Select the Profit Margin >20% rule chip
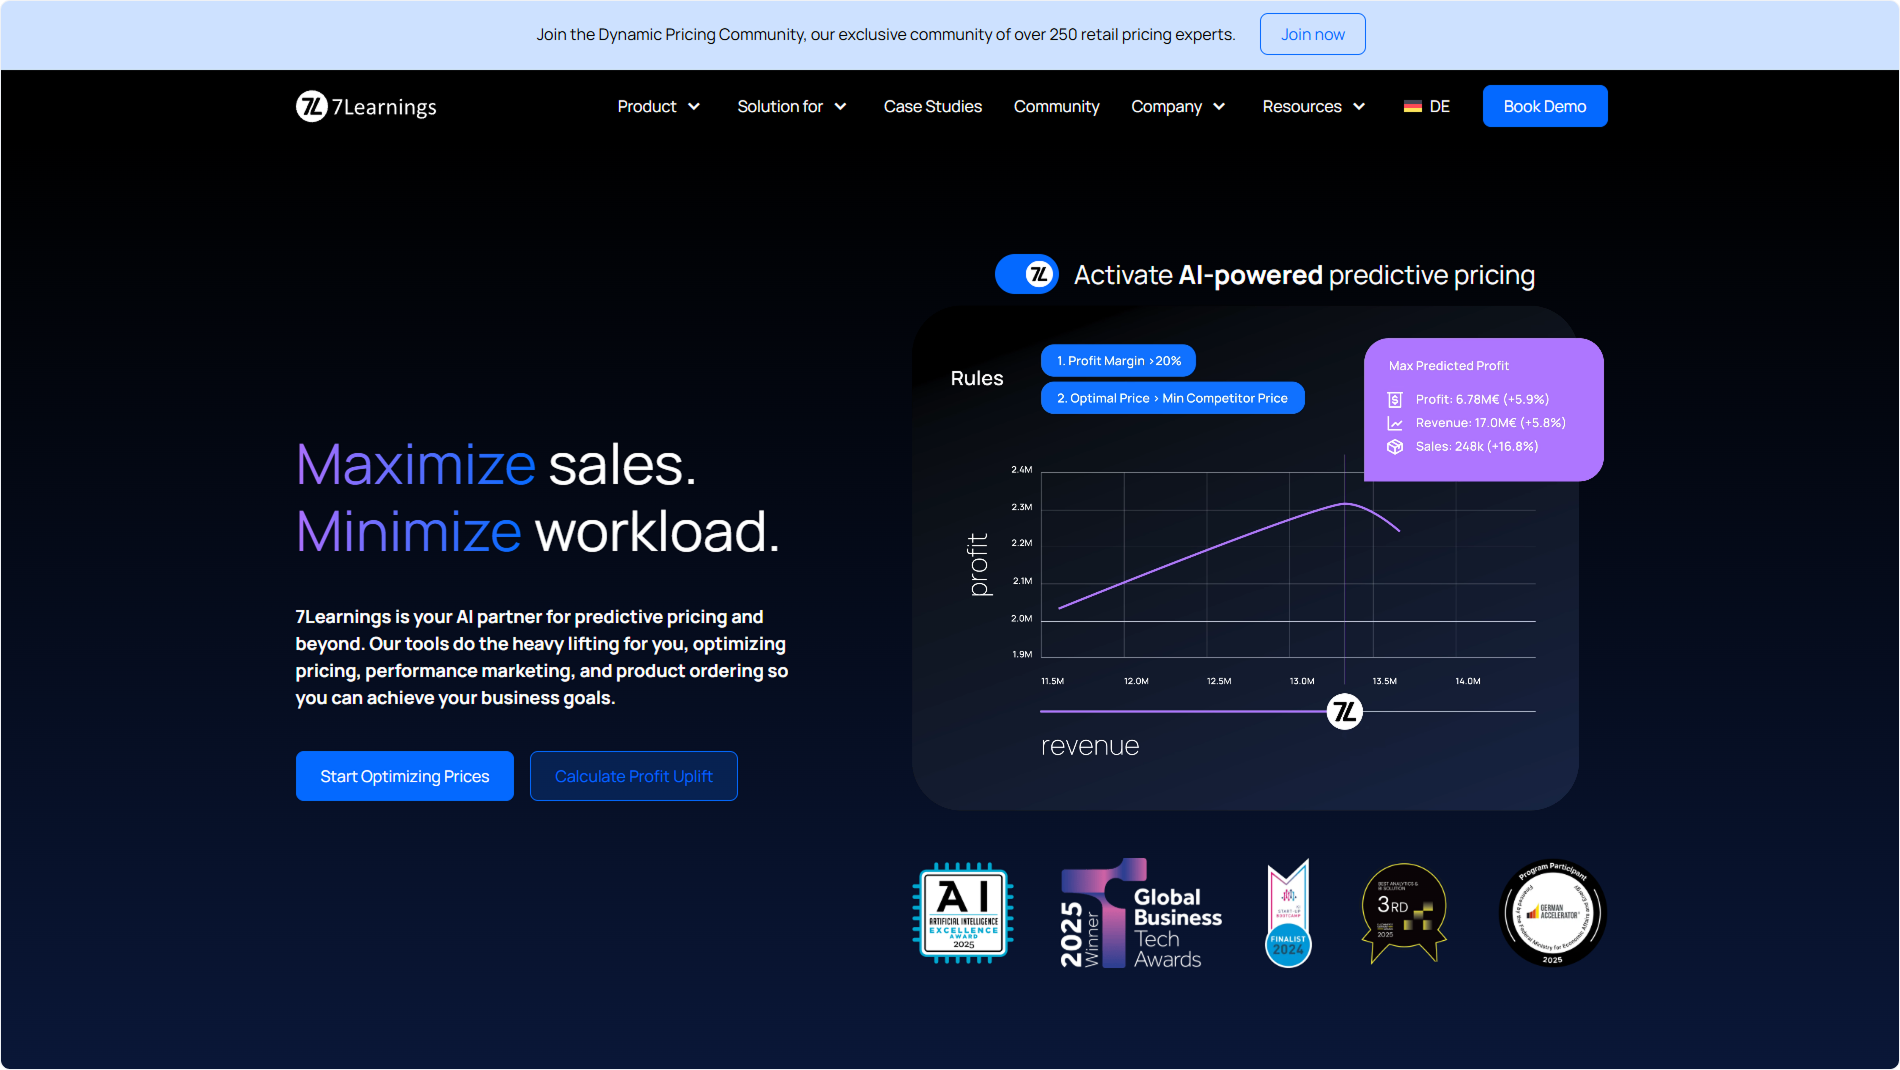This screenshot has height=1070, width=1900. click(1118, 361)
